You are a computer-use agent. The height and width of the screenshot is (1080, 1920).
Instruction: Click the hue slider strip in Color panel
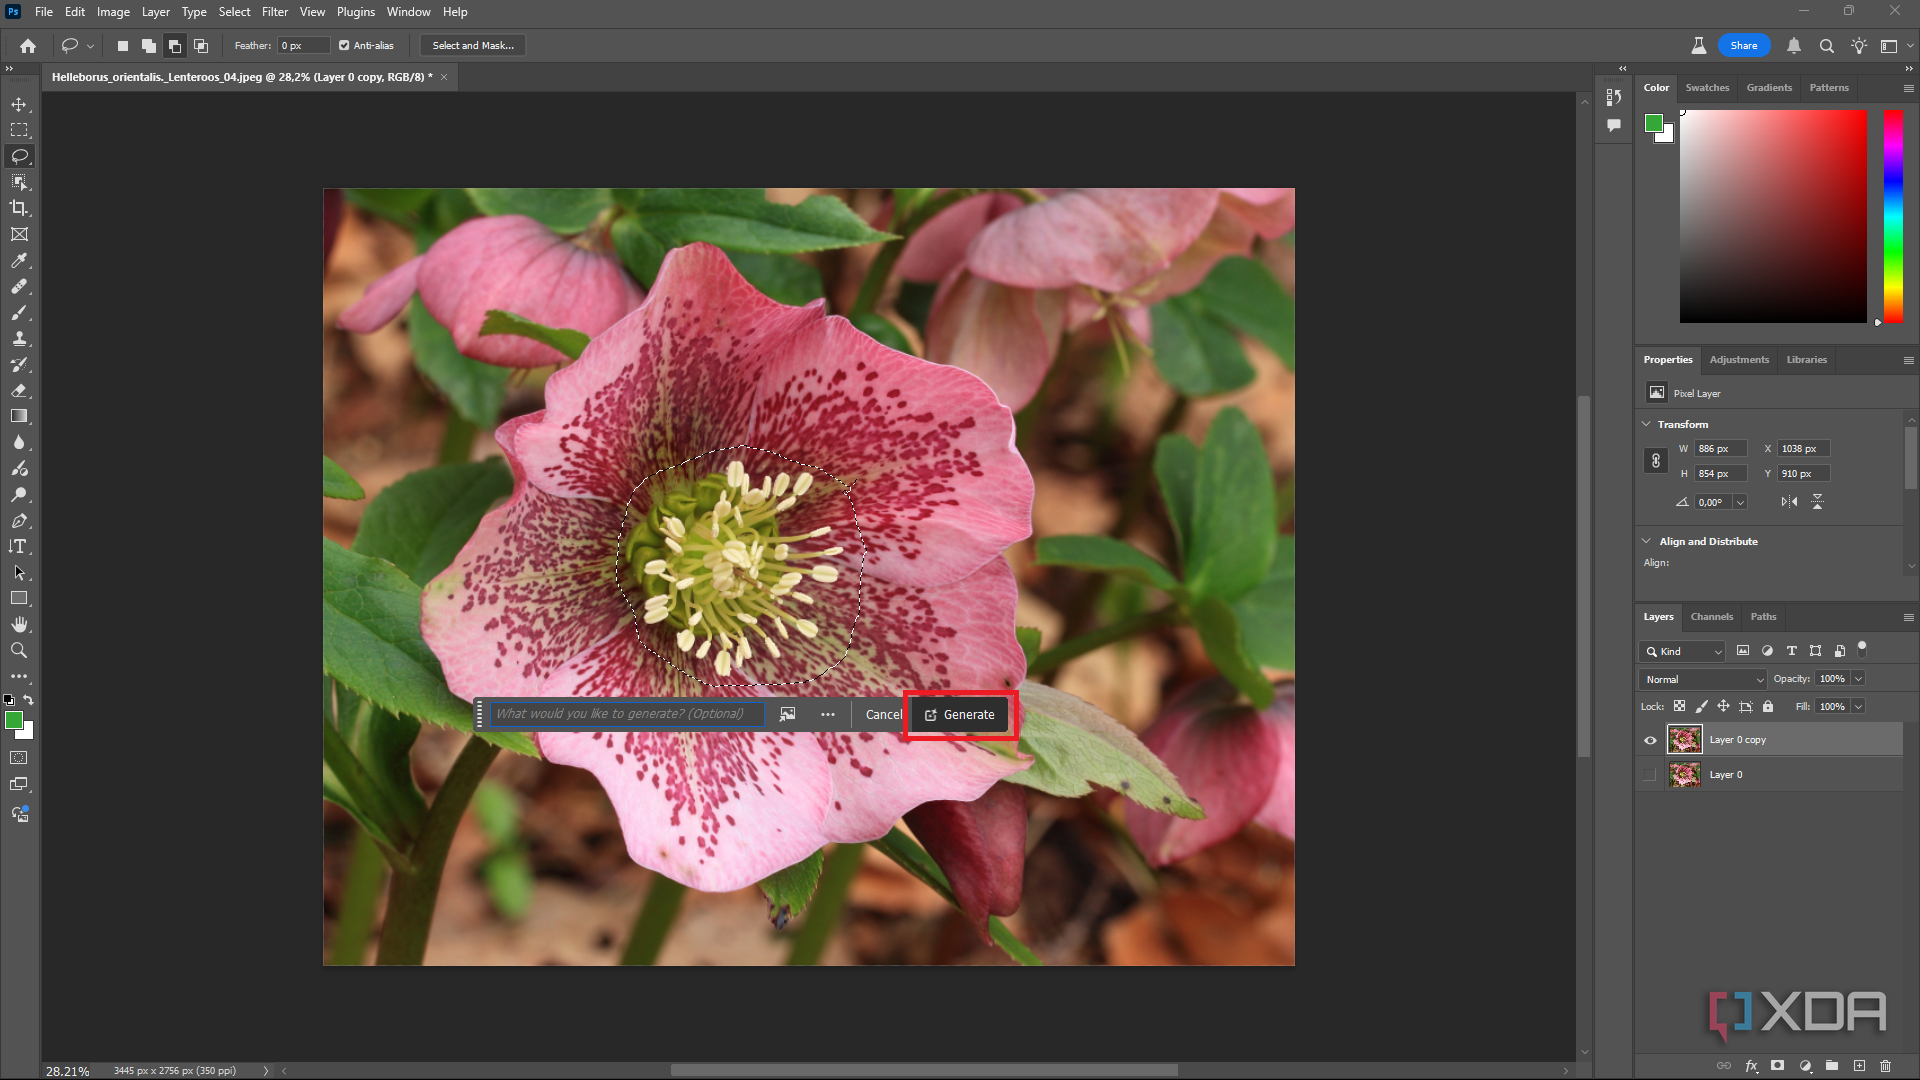pos(1893,216)
